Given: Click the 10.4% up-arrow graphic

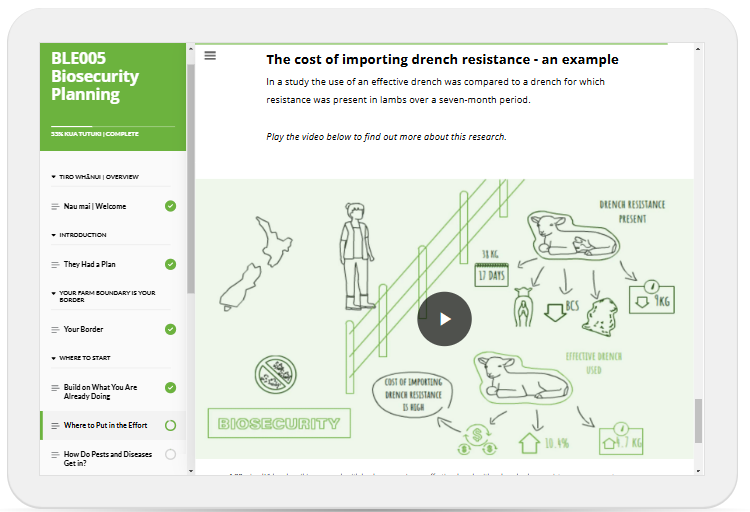Looking at the screenshot, I should tap(544, 443).
